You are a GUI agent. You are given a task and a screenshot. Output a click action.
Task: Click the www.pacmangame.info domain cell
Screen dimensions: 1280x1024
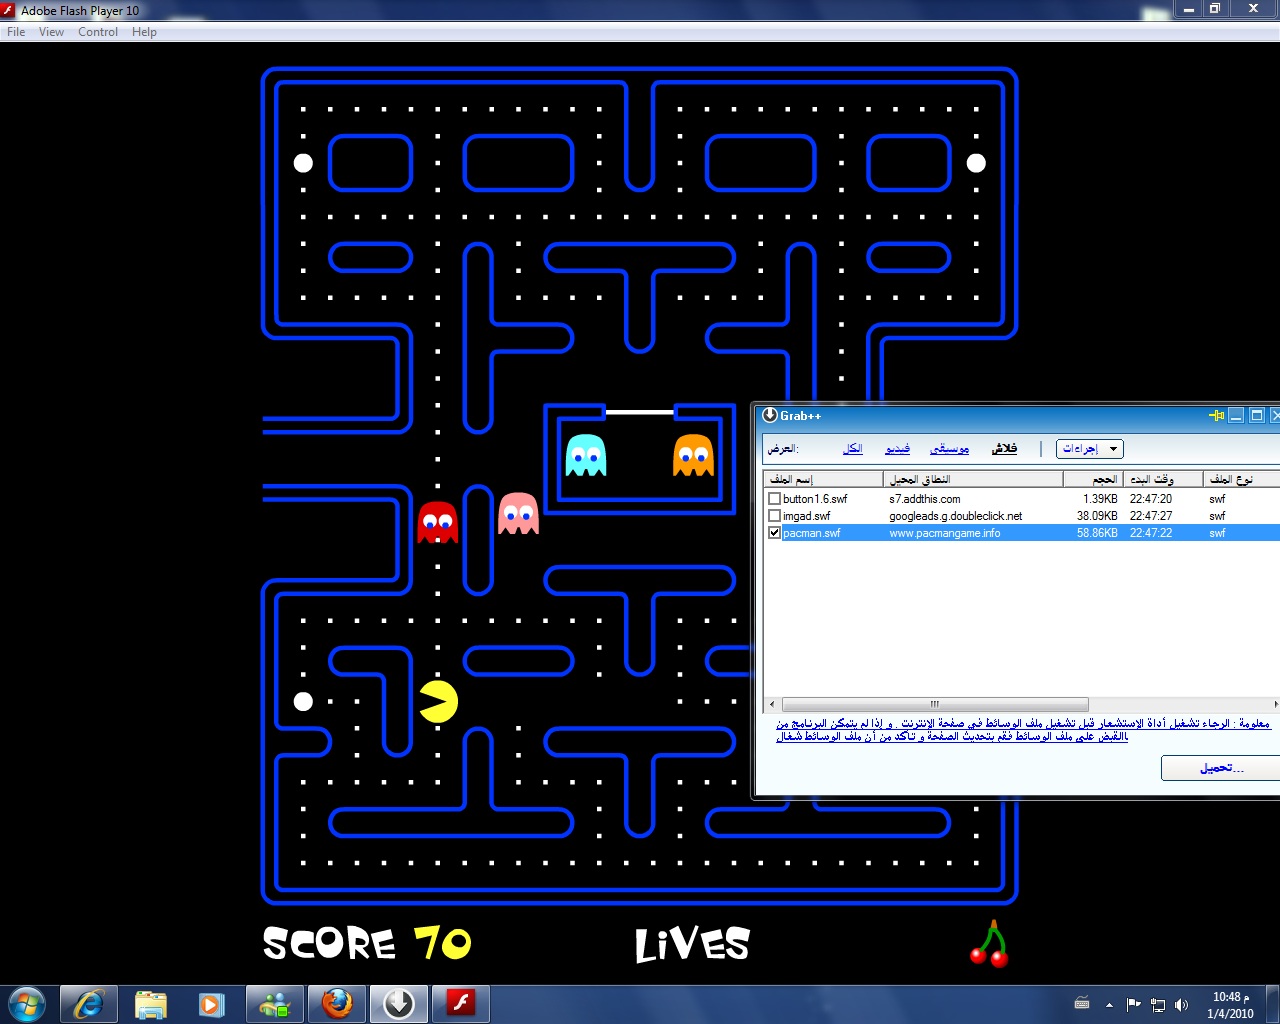click(945, 533)
